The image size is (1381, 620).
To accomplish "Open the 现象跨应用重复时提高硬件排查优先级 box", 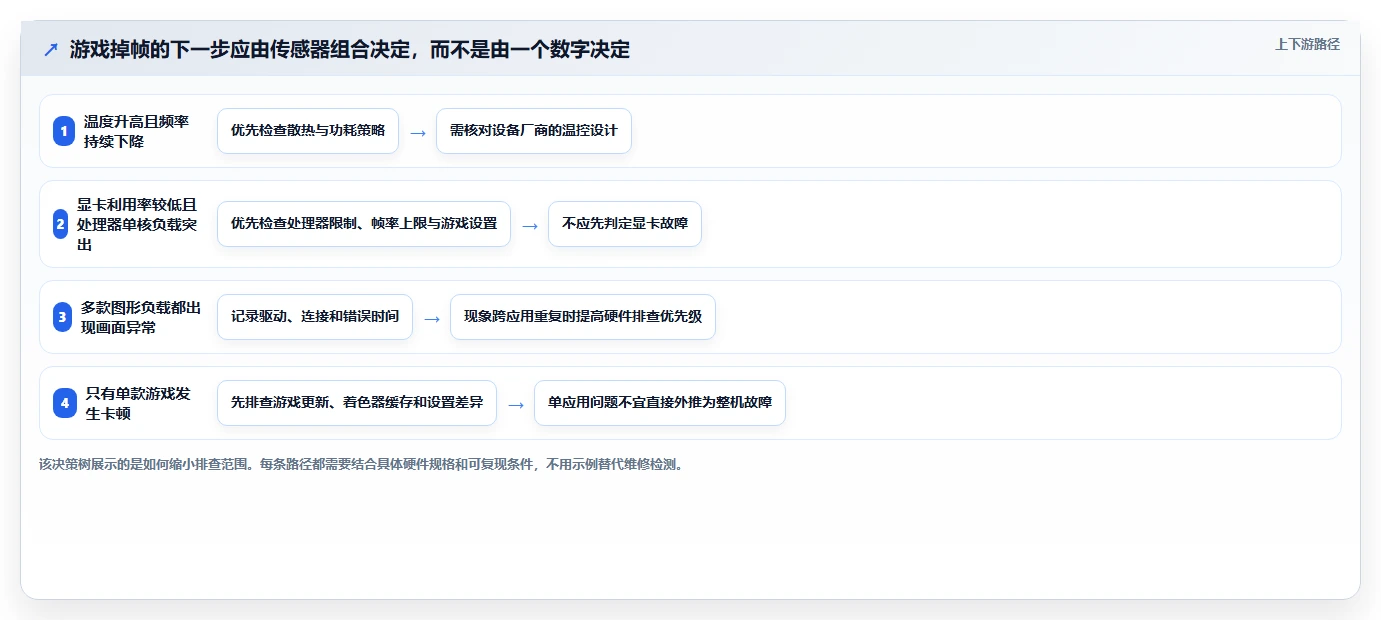I will (583, 317).
